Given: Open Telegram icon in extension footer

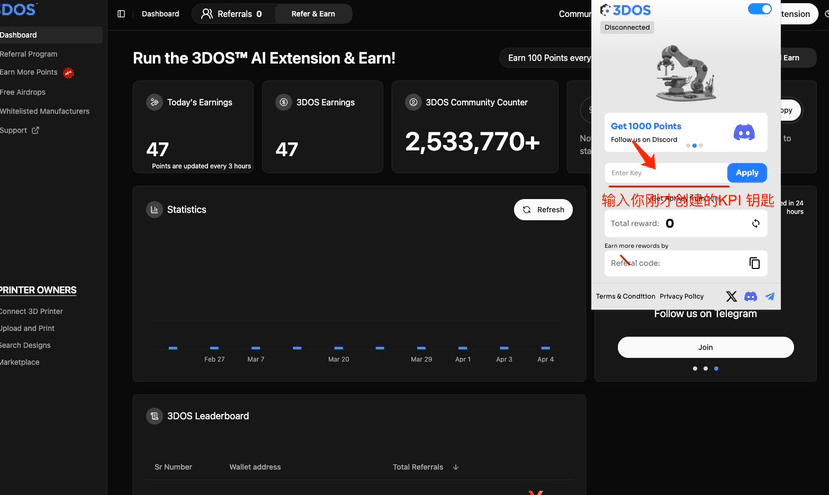Looking at the screenshot, I should point(770,296).
